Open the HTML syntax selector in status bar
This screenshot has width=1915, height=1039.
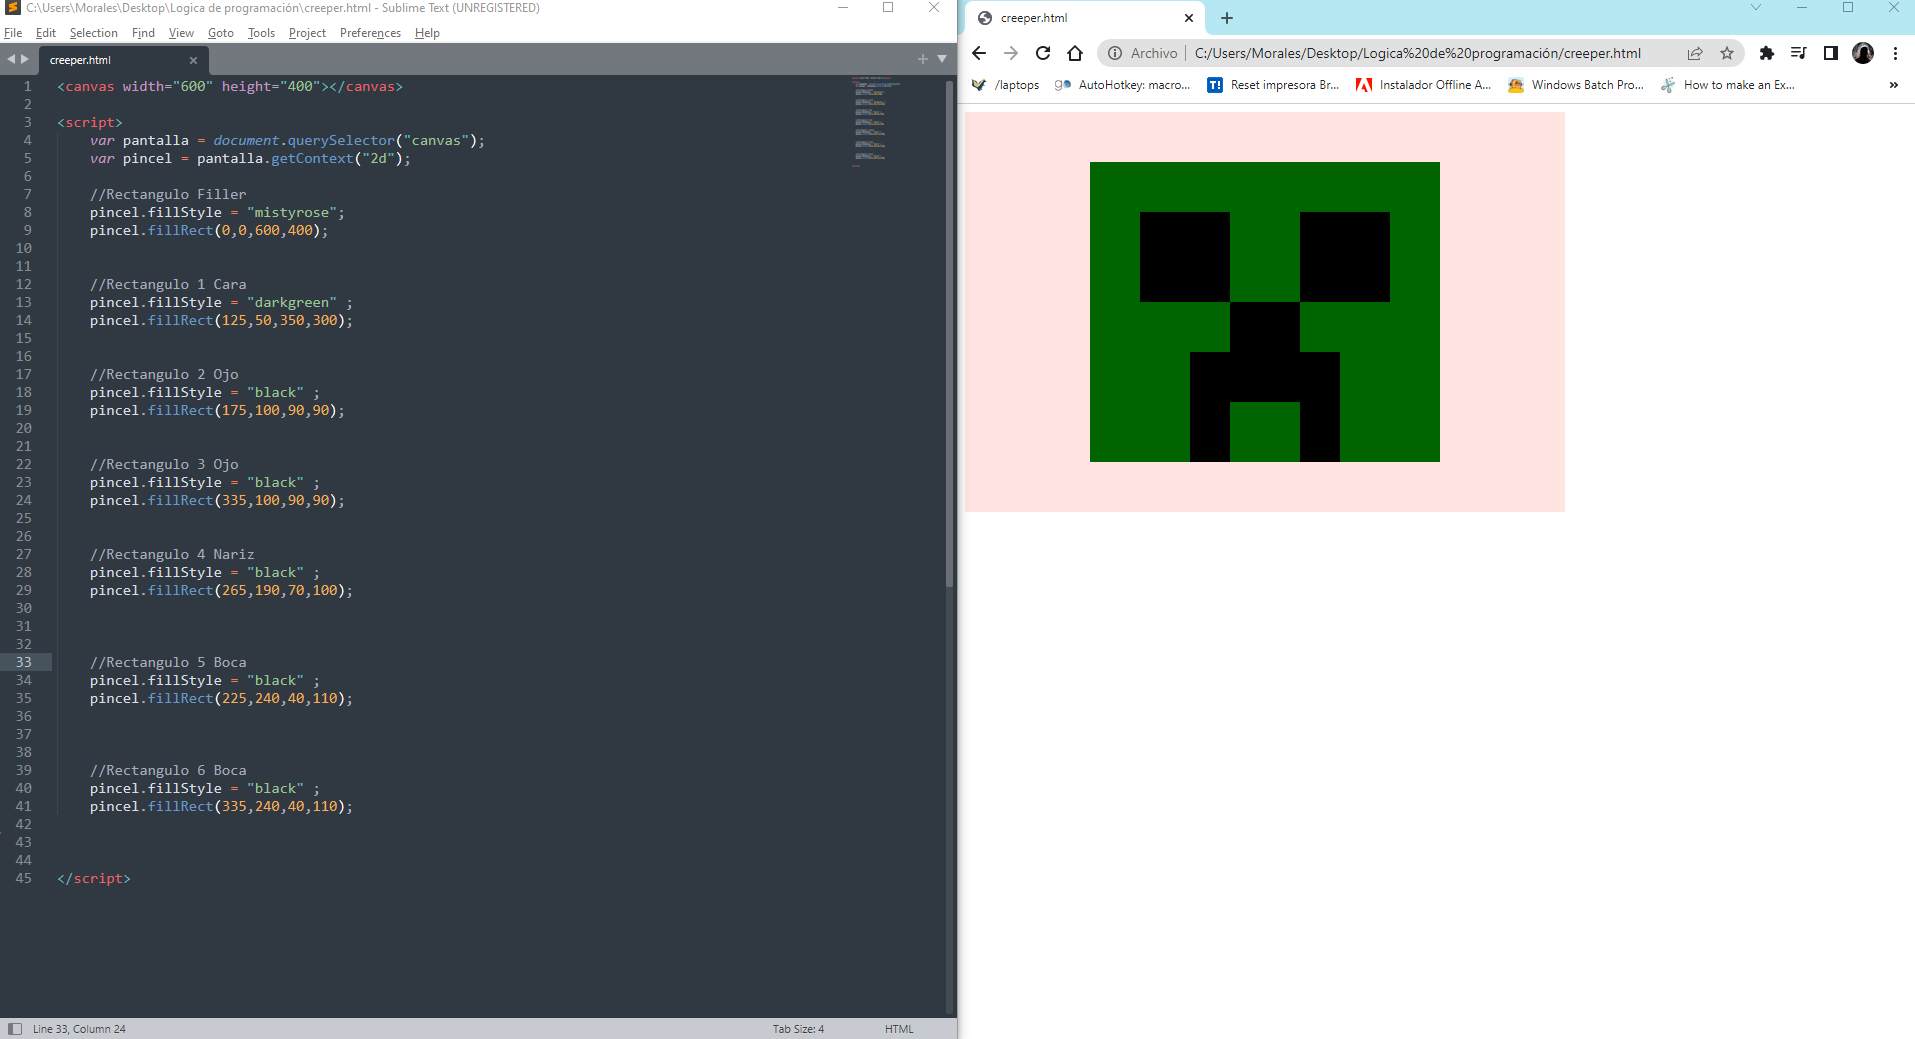(x=899, y=1029)
